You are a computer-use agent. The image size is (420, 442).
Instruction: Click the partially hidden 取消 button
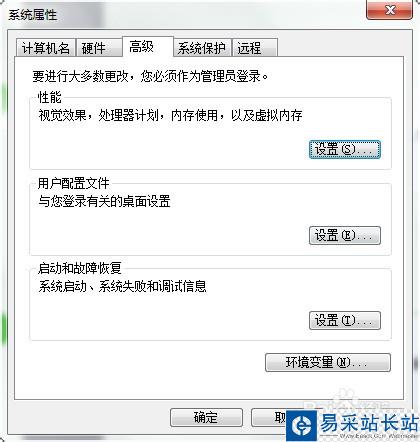(269, 417)
